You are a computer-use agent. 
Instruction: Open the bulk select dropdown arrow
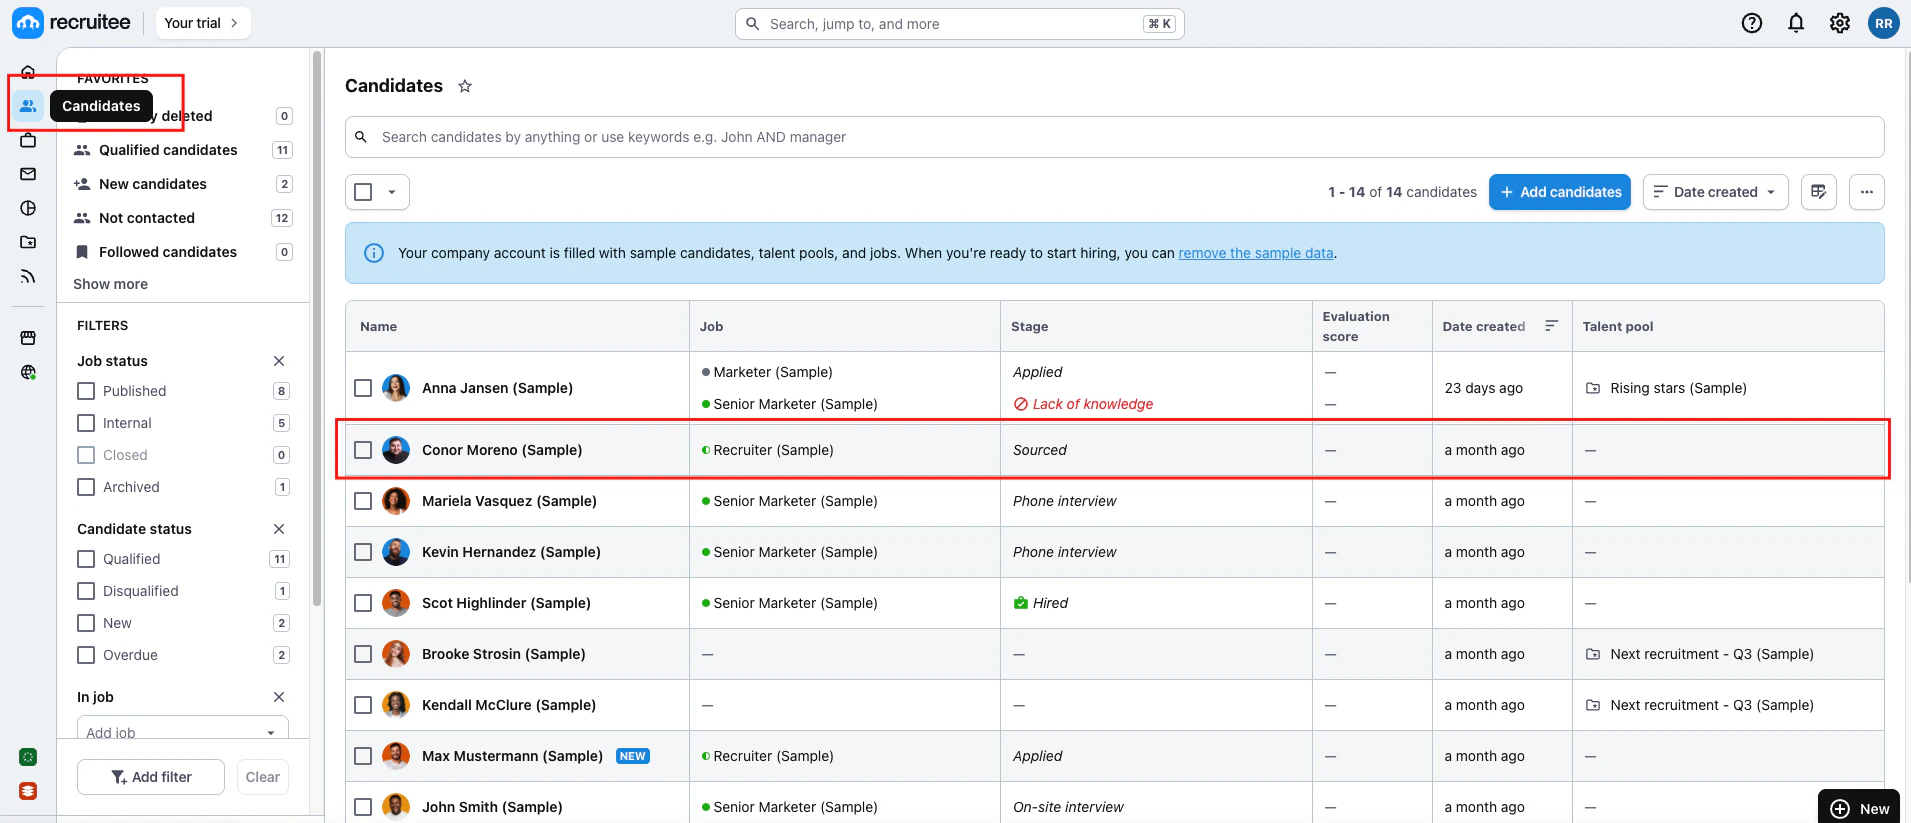392,192
